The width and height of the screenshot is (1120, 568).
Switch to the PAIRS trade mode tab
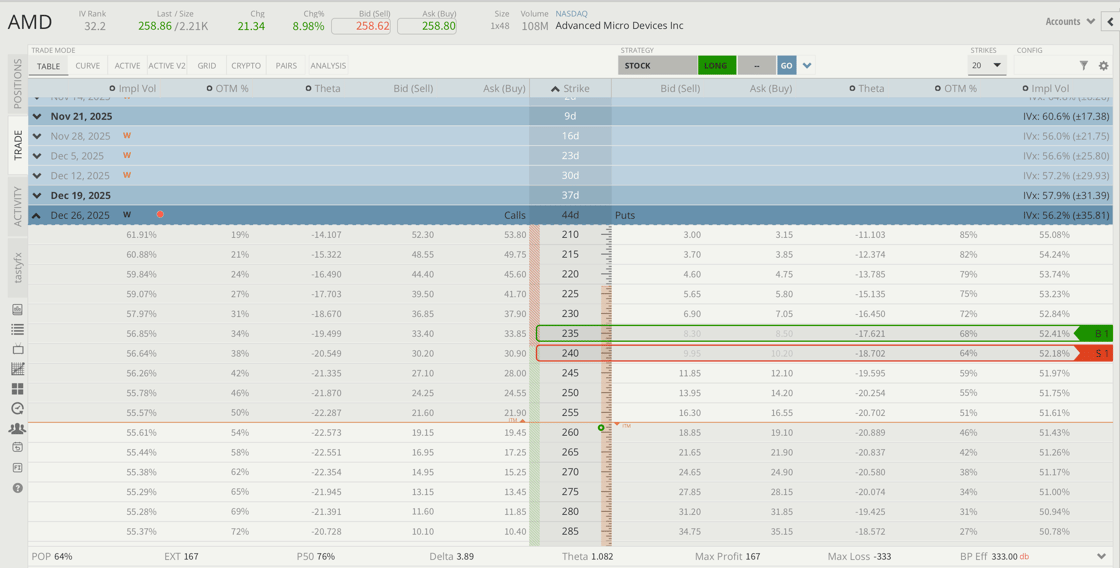(x=286, y=66)
